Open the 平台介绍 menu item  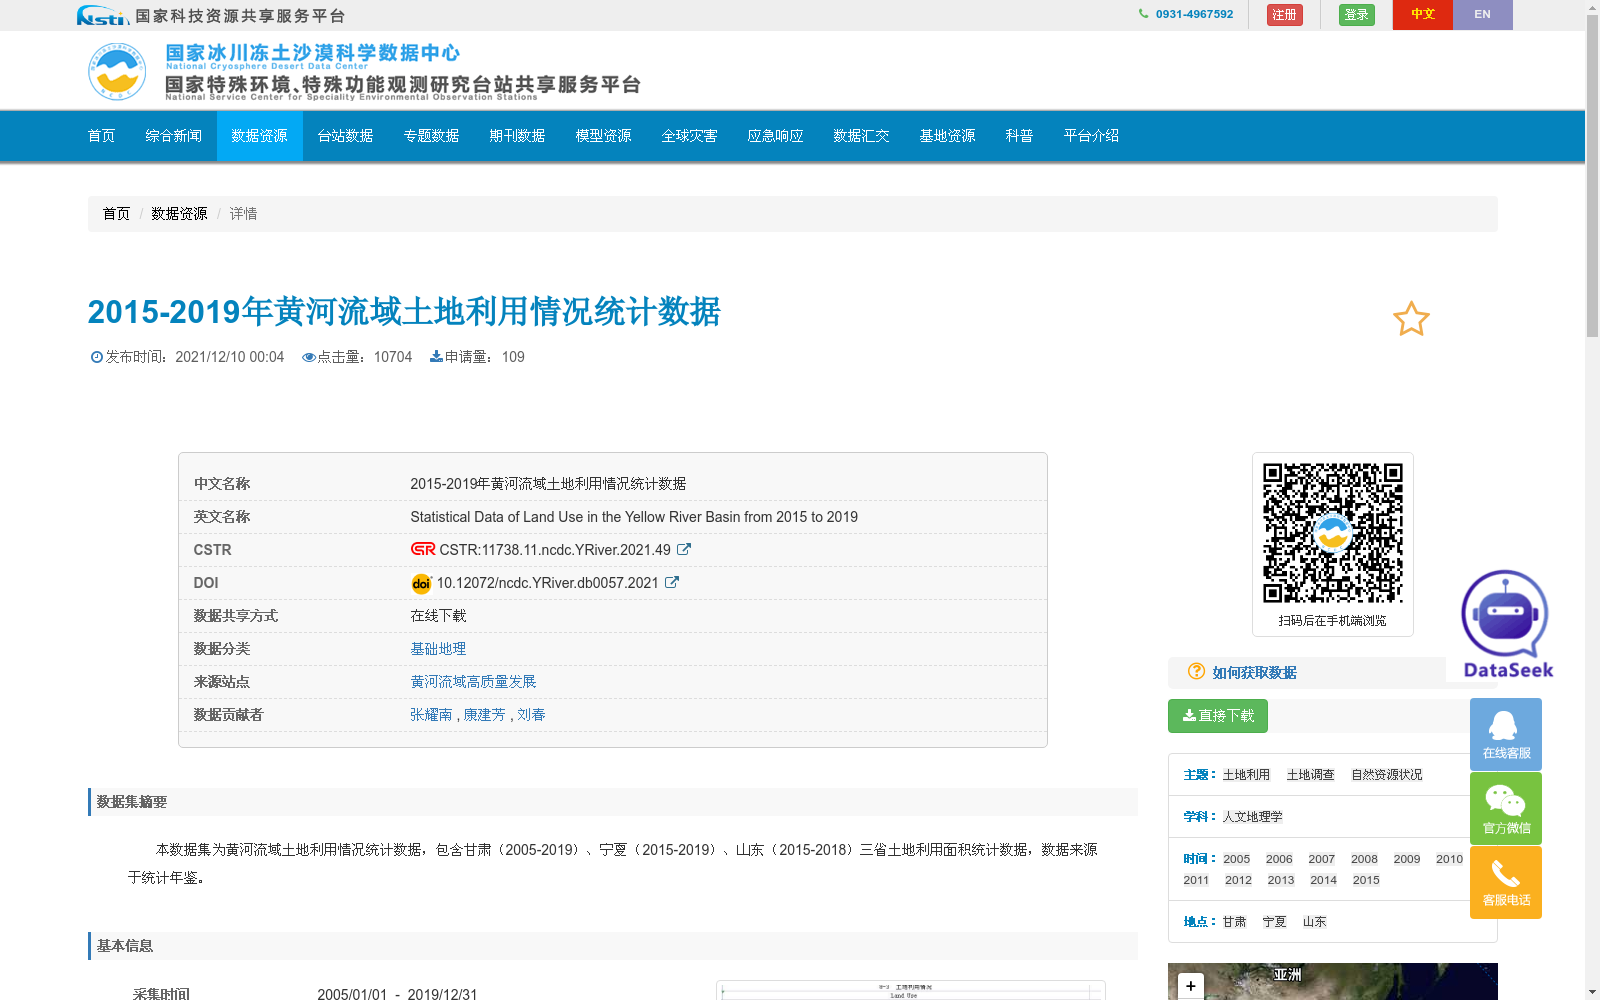coord(1092,136)
